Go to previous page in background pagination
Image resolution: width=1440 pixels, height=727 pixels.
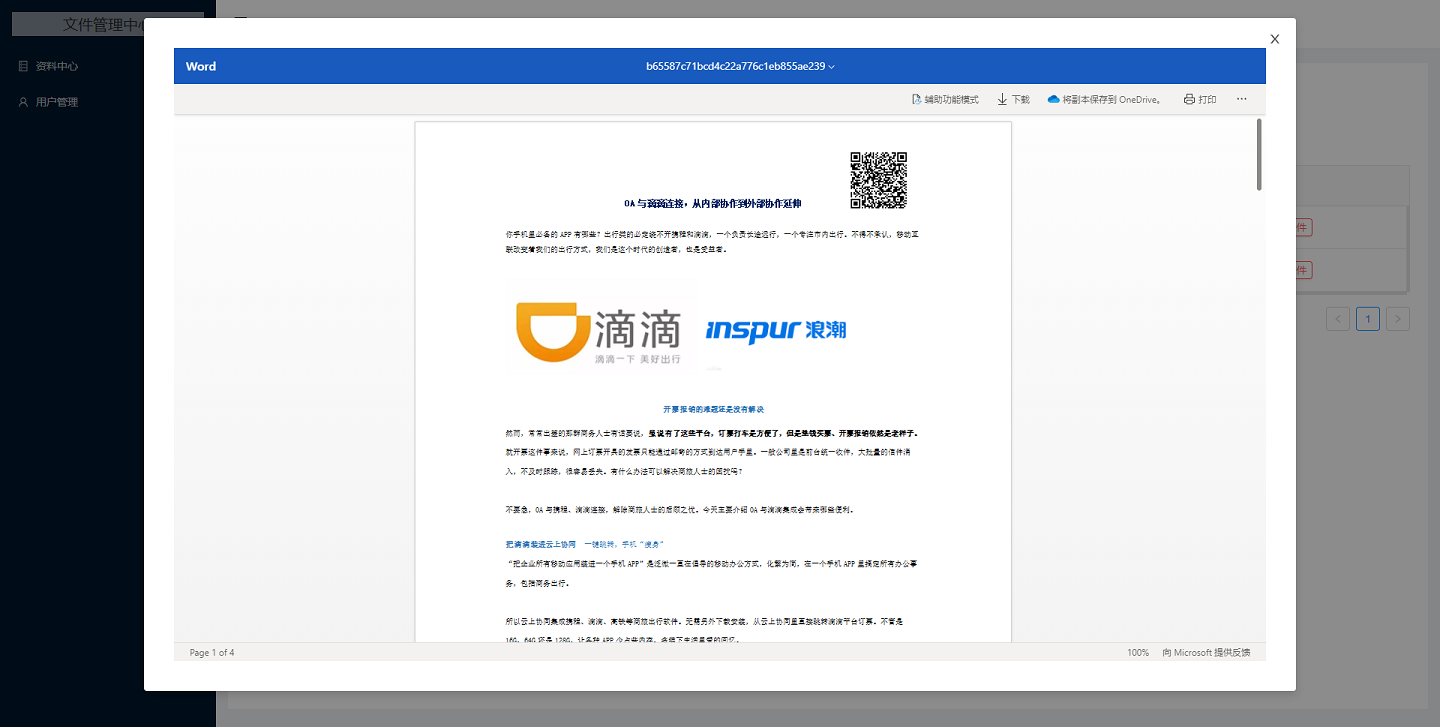[1338, 319]
